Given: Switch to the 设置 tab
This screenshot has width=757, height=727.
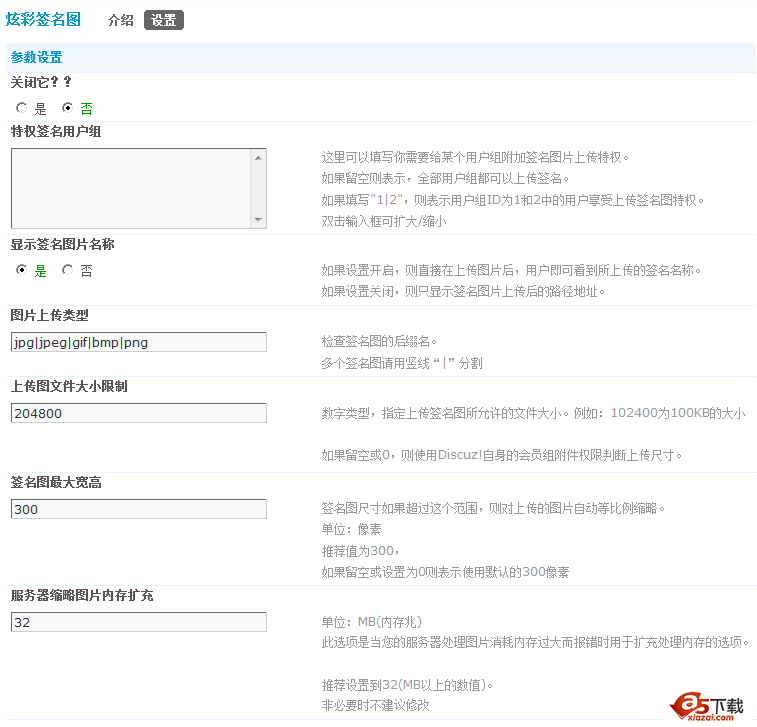Looking at the screenshot, I should [x=164, y=20].
